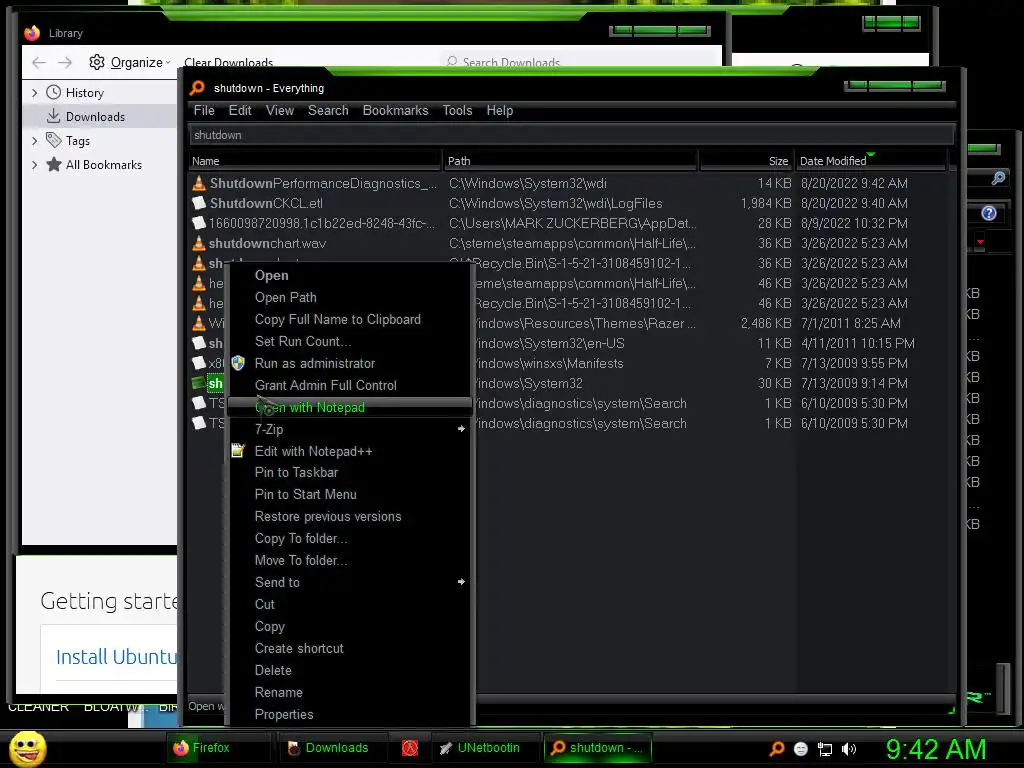Choose Restore previous versions

coord(349,517)
